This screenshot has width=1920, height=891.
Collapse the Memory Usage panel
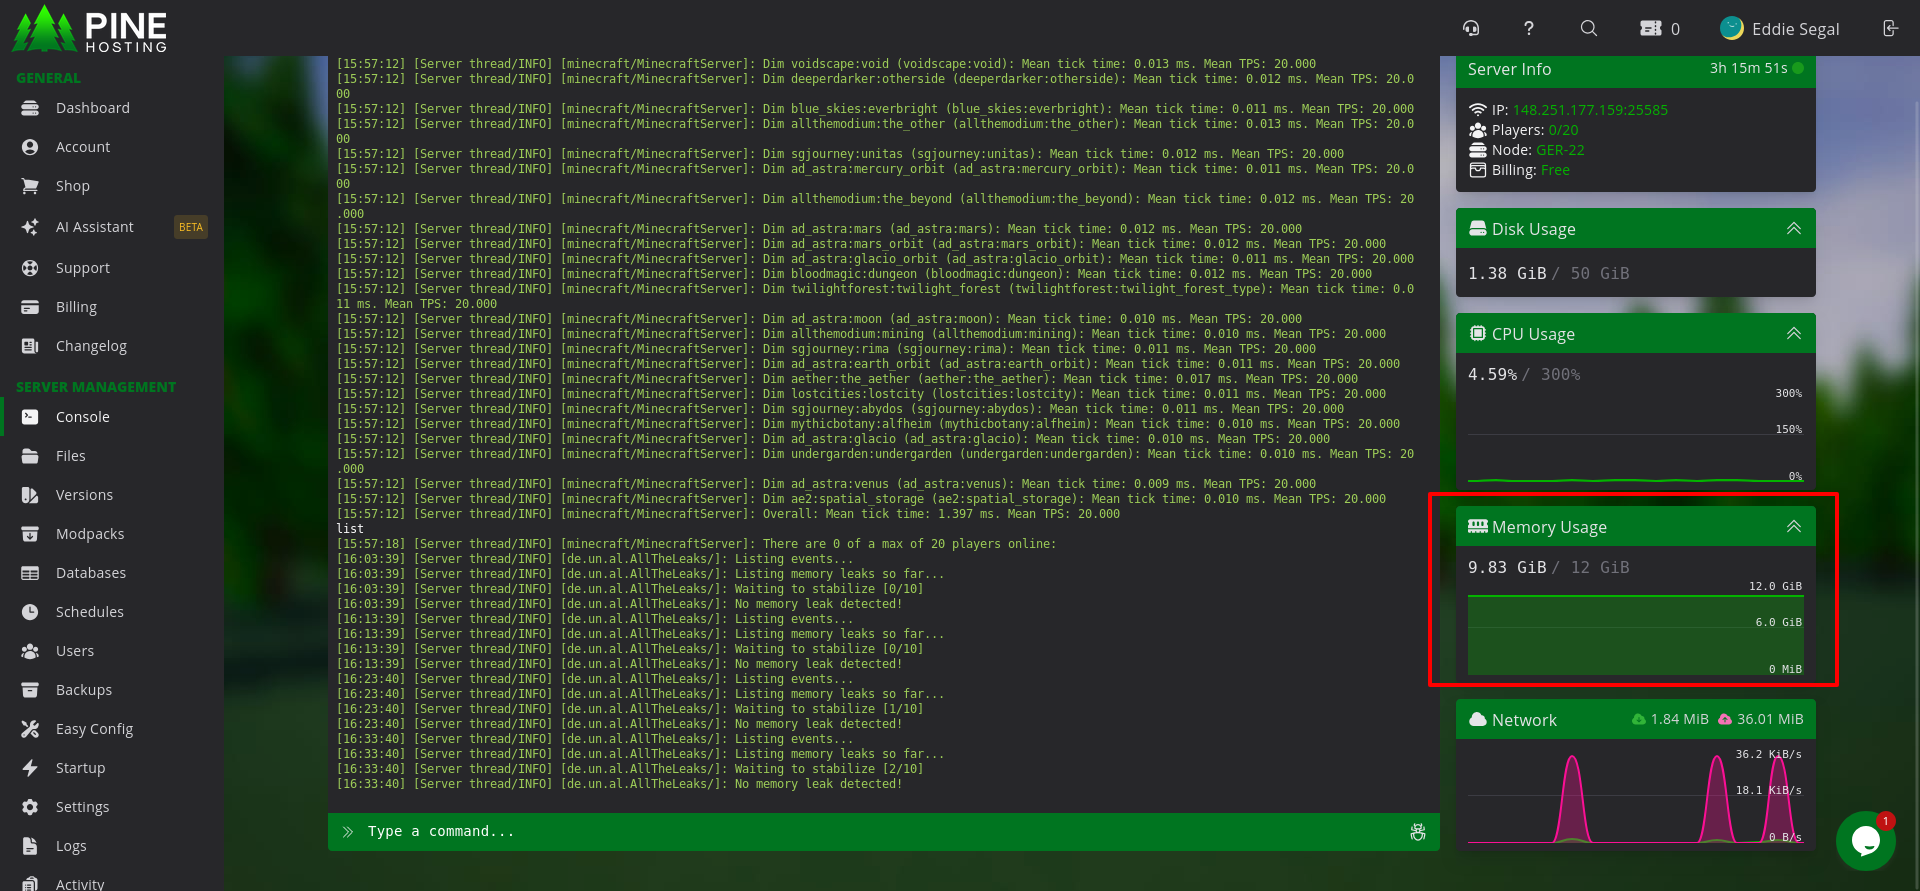point(1794,526)
